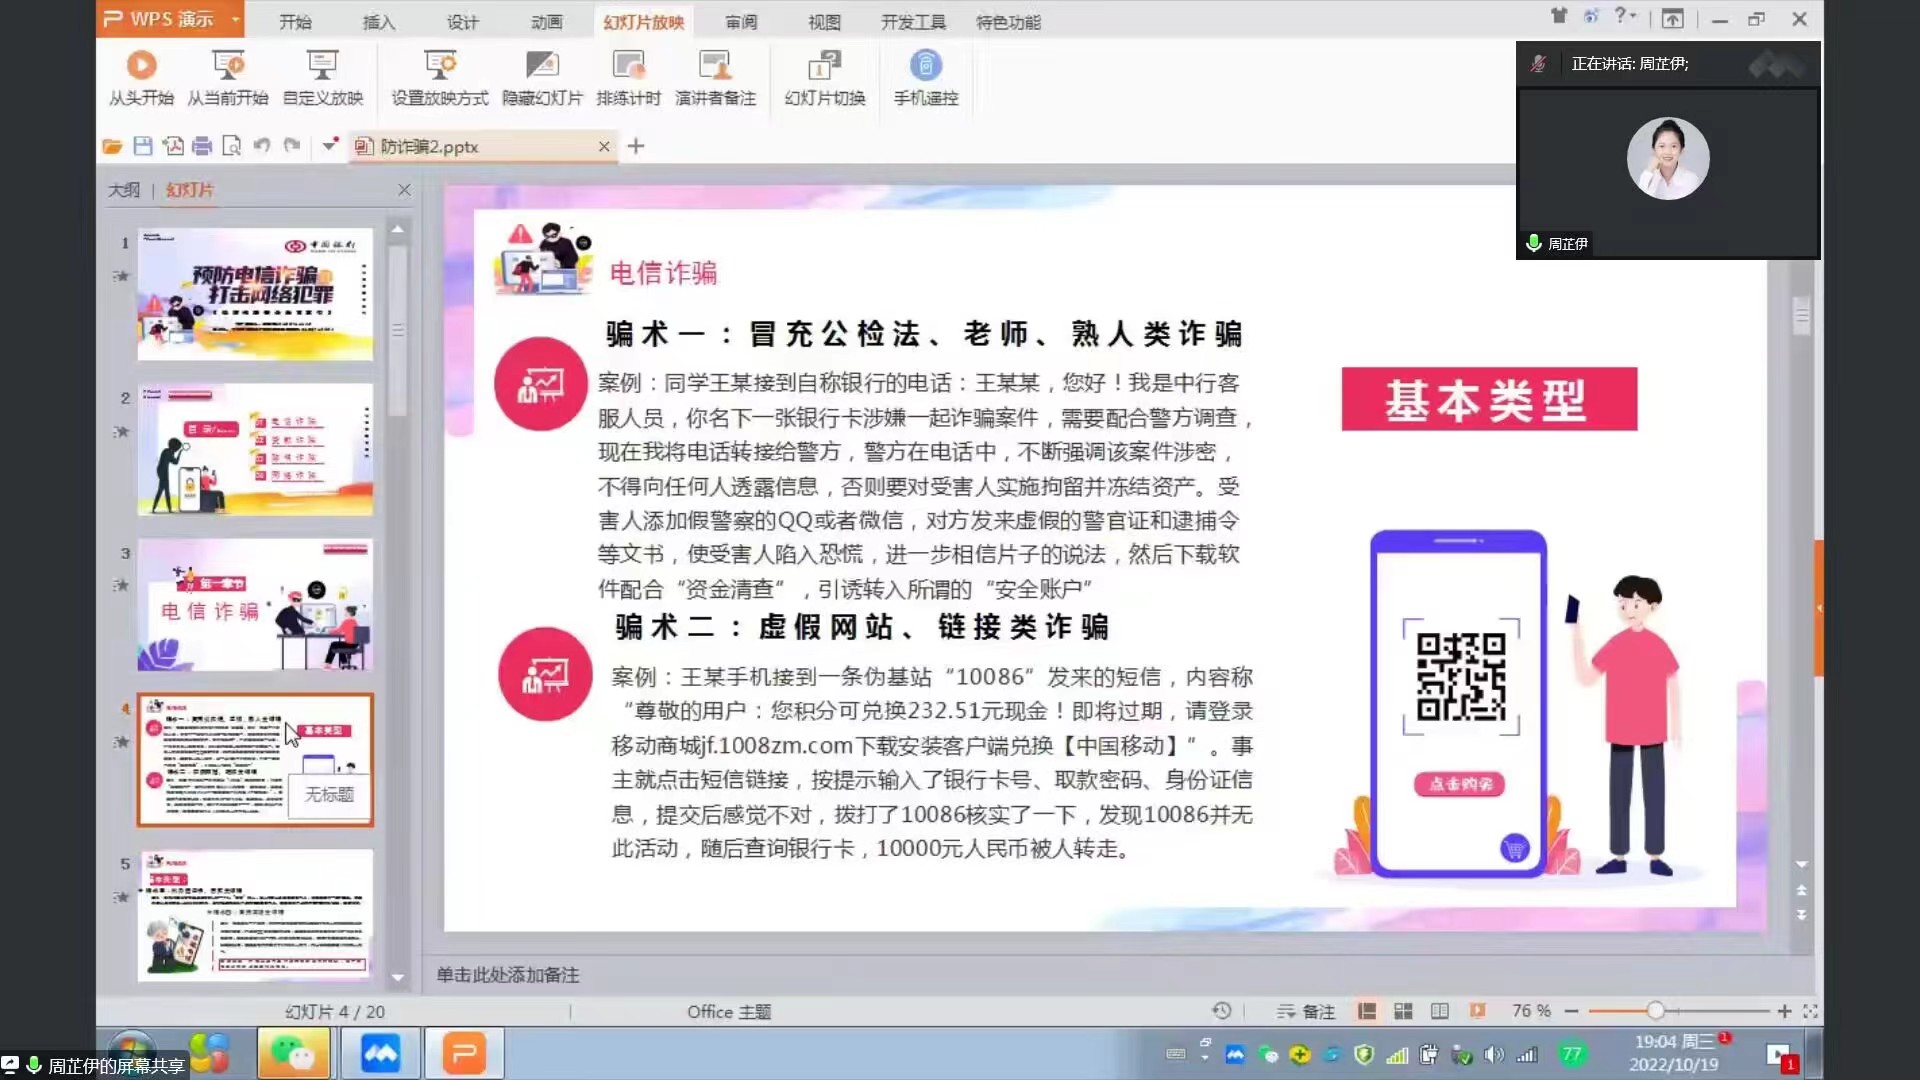Open the 设计 ribbon tab
This screenshot has width=1920, height=1080.
pyautogui.click(x=462, y=22)
